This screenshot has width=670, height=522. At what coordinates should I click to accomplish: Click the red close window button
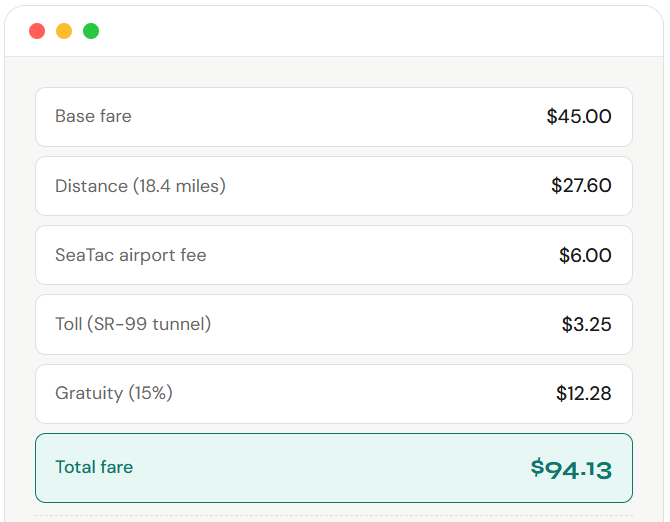37,31
